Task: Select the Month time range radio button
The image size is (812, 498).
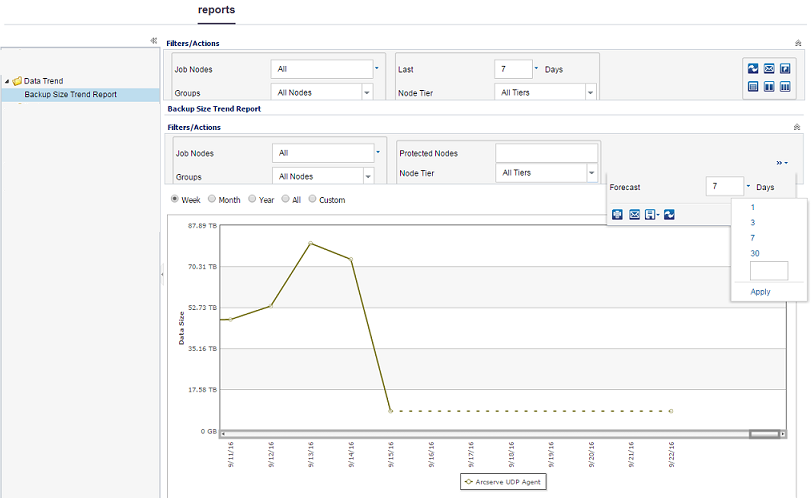Action: click(x=212, y=199)
